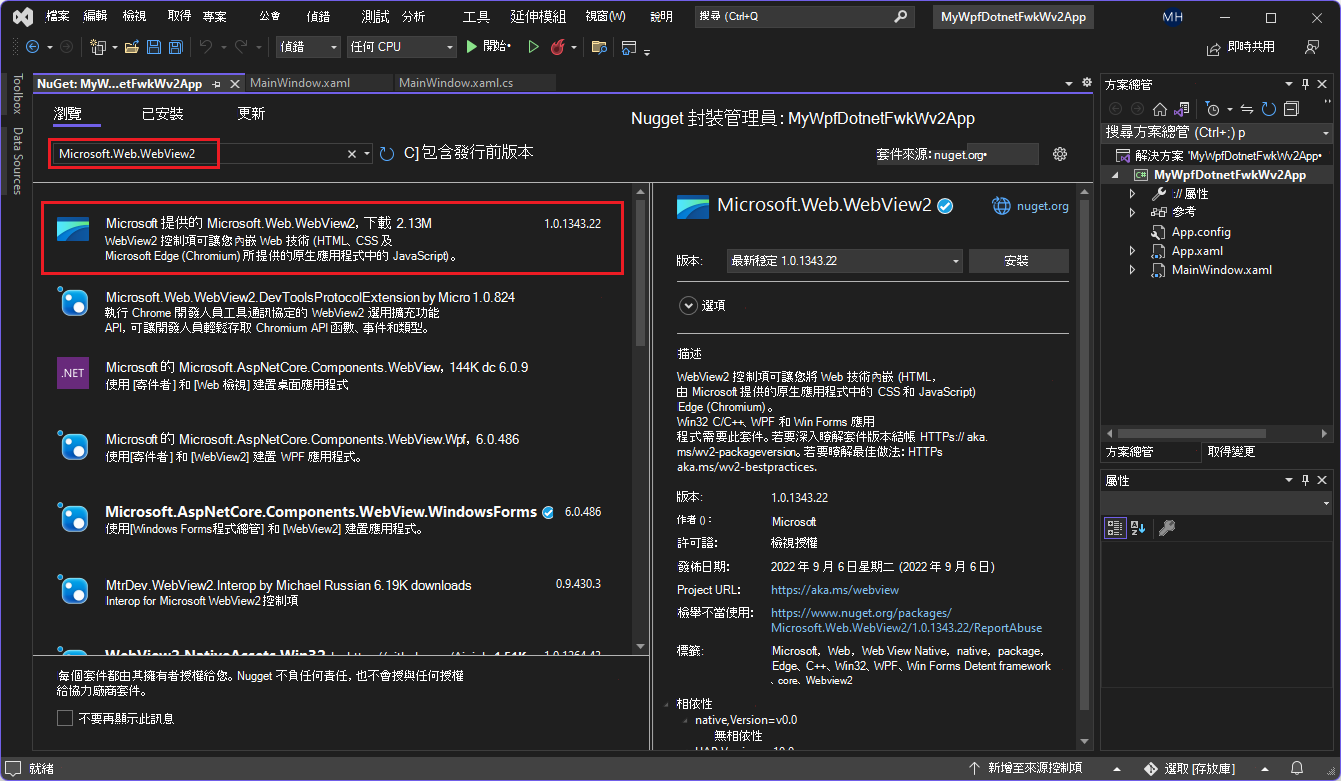Screen dimensions: 1341x781
Task: Open the 套件來源 nuget.org dropdown
Action: [x=985, y=154]
